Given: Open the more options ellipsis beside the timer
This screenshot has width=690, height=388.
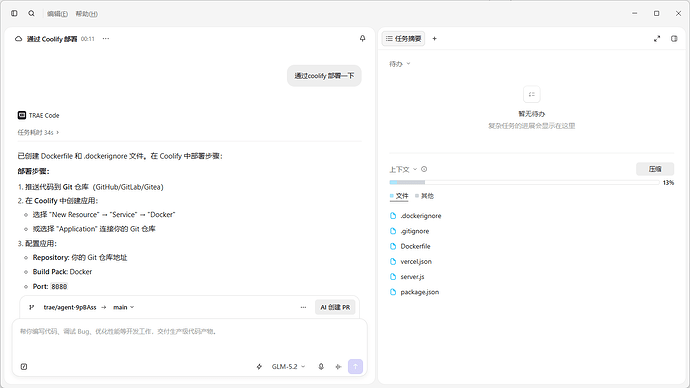Looking at the screenshot, I should (106, 39).
